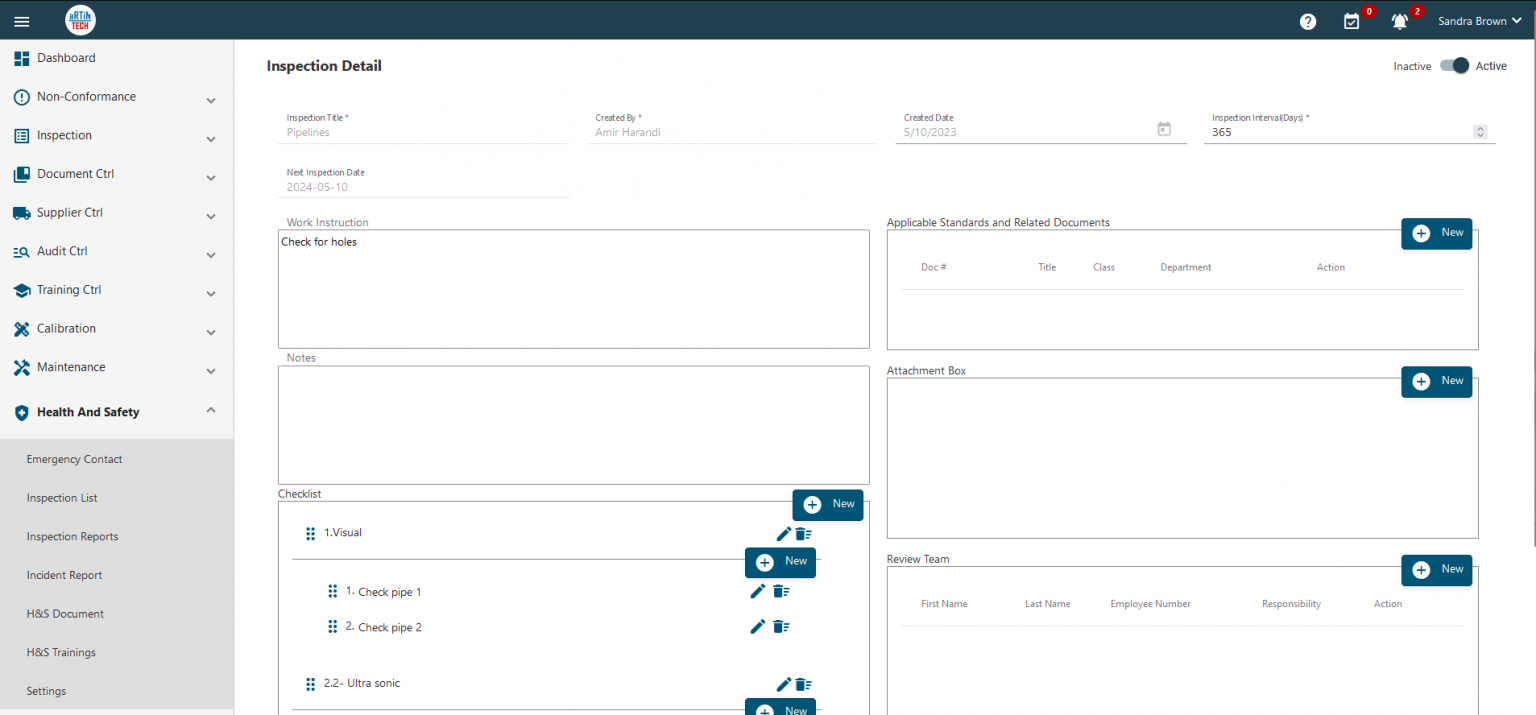Screen dimensions: 1536x715
Task: Open the calendar icon in the top bar
Action: 1352,20
